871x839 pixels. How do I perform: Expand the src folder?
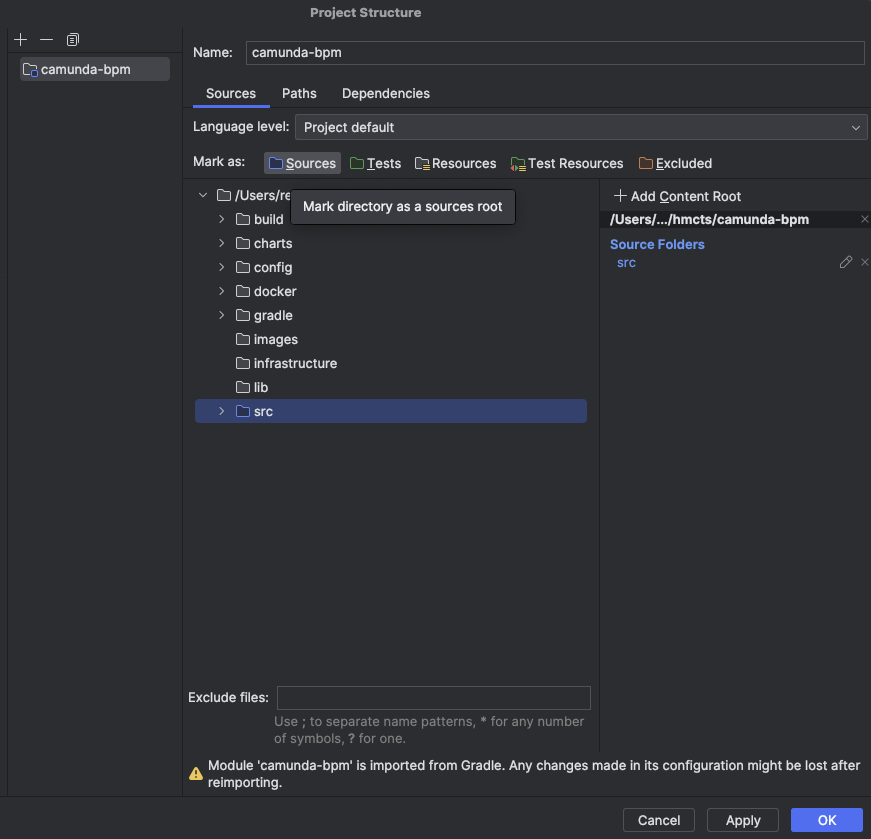click(222, 411)
